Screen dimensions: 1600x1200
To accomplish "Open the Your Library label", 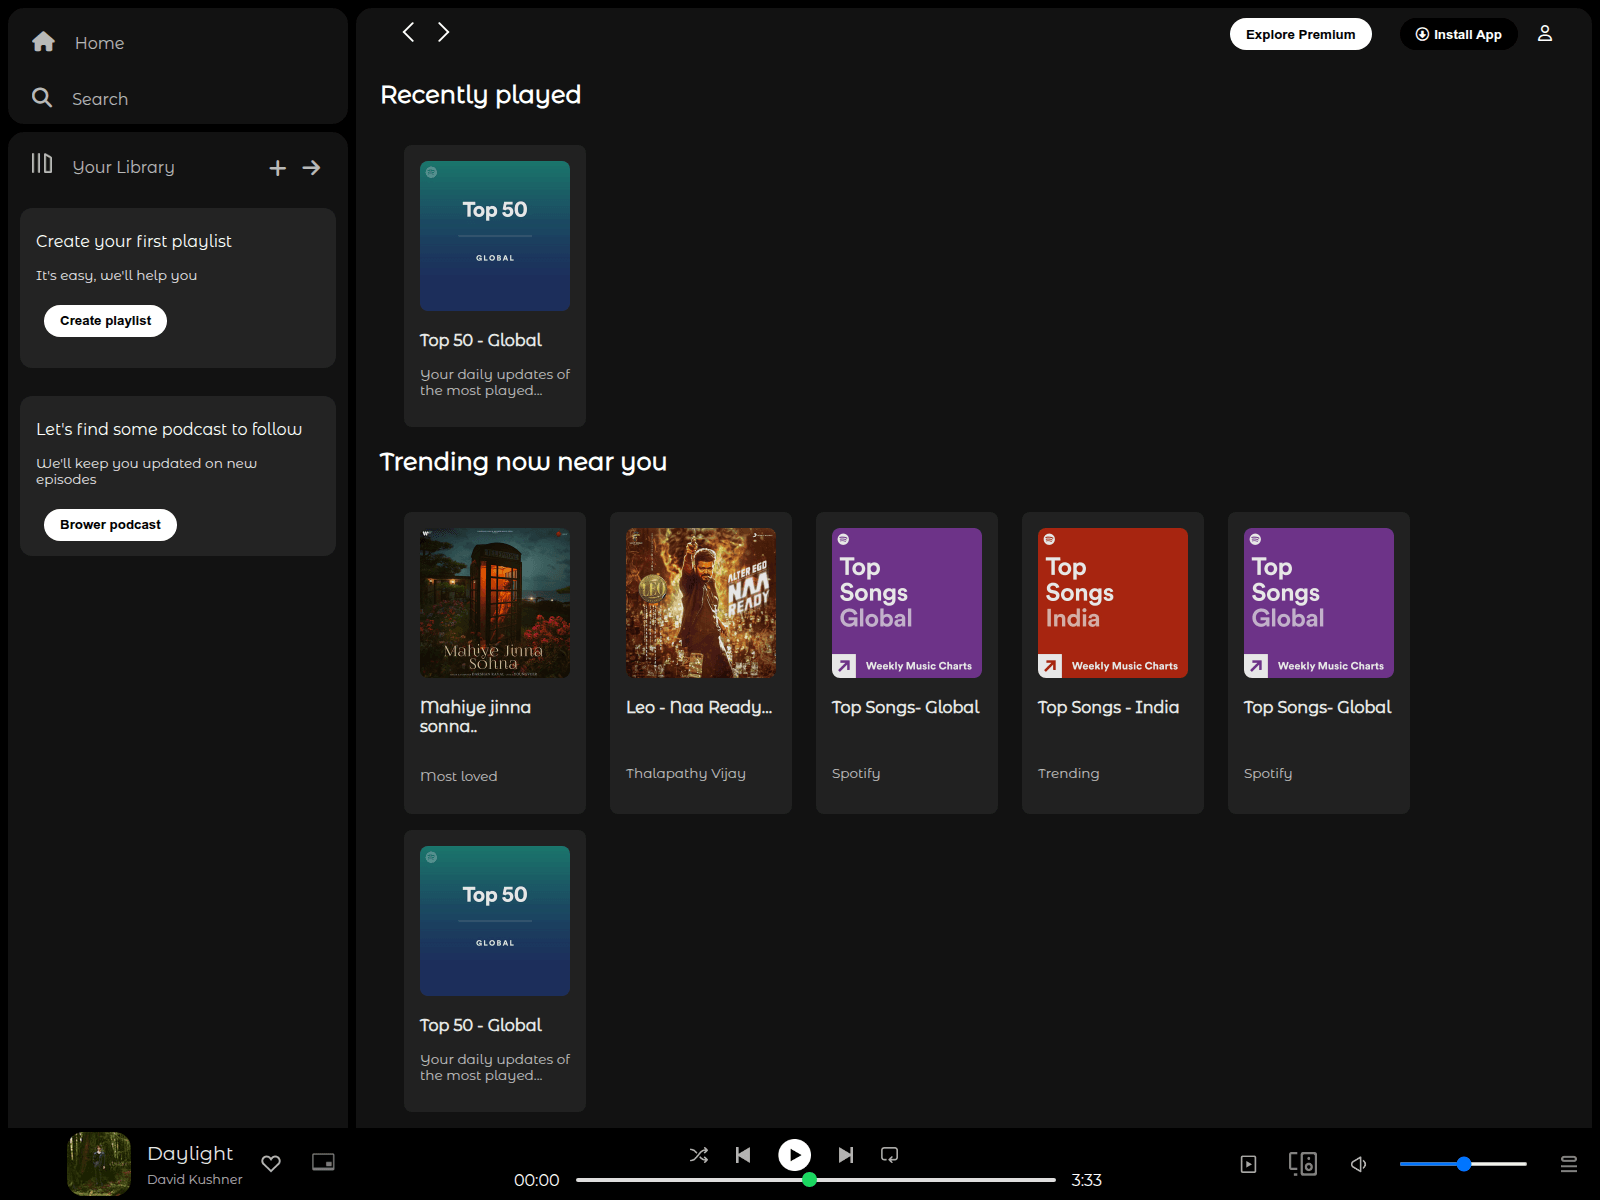I will pyautogui.click(x=124, y=167).
